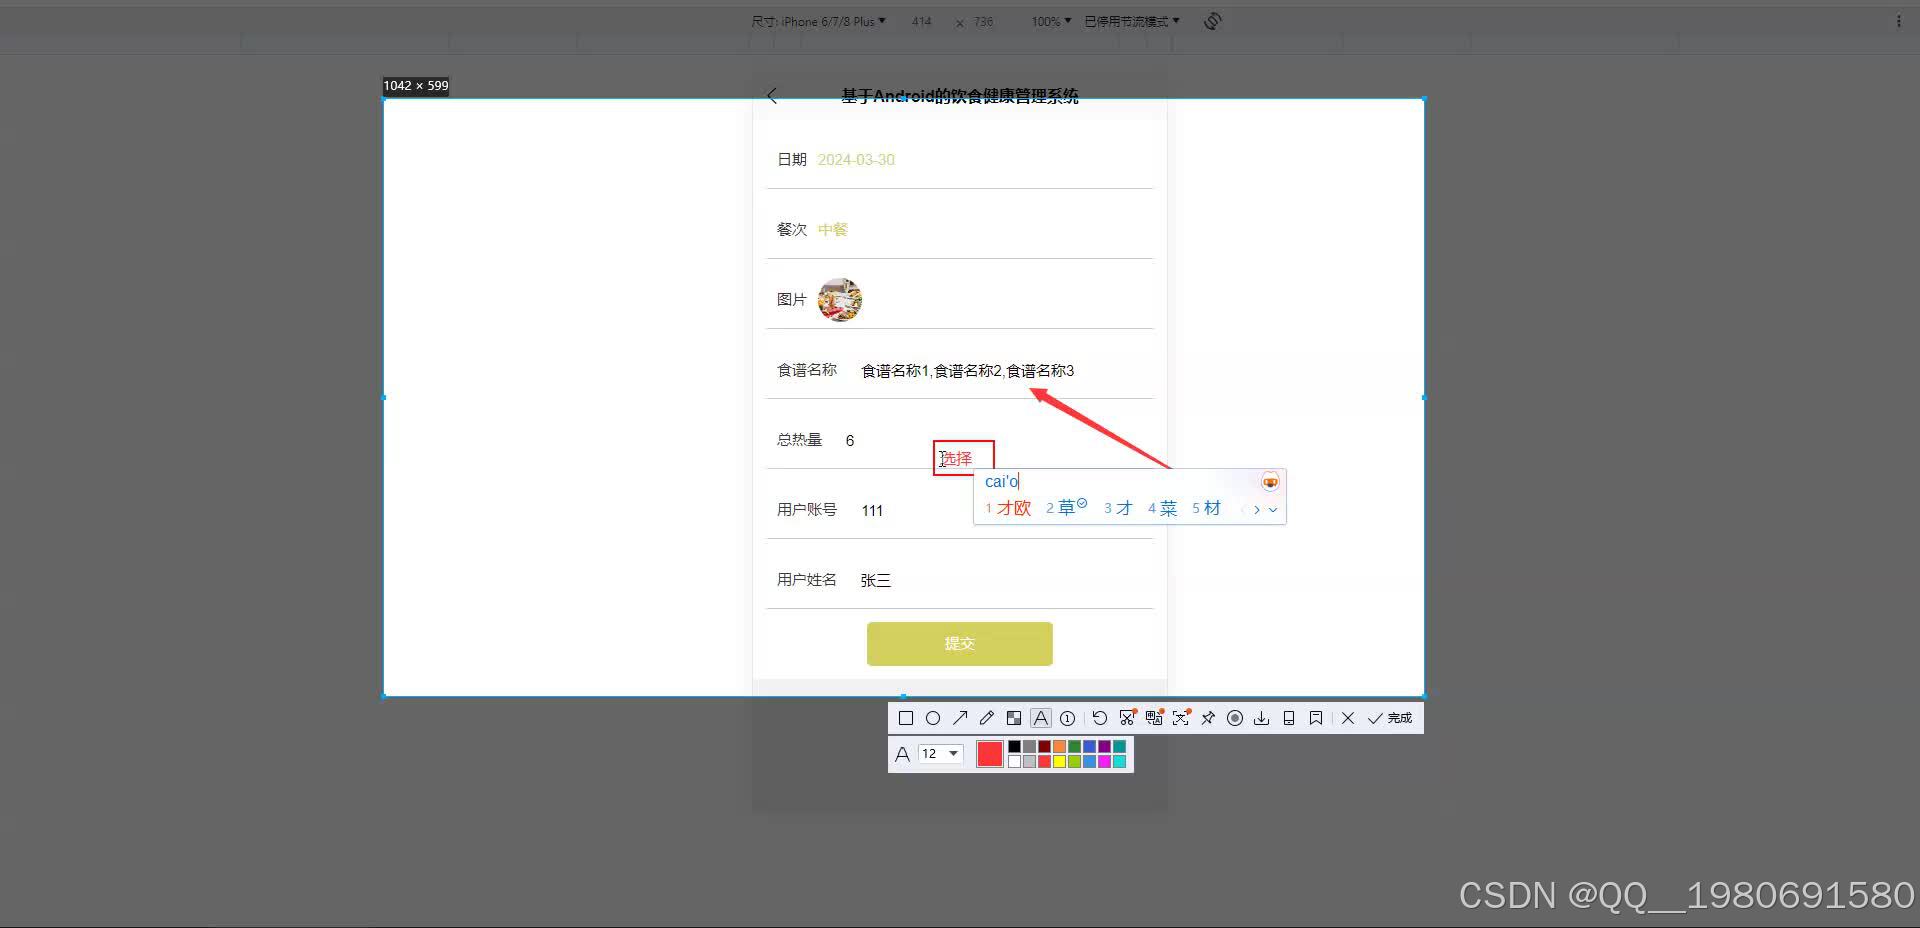Pick the black color swatch

point(1014,746)
